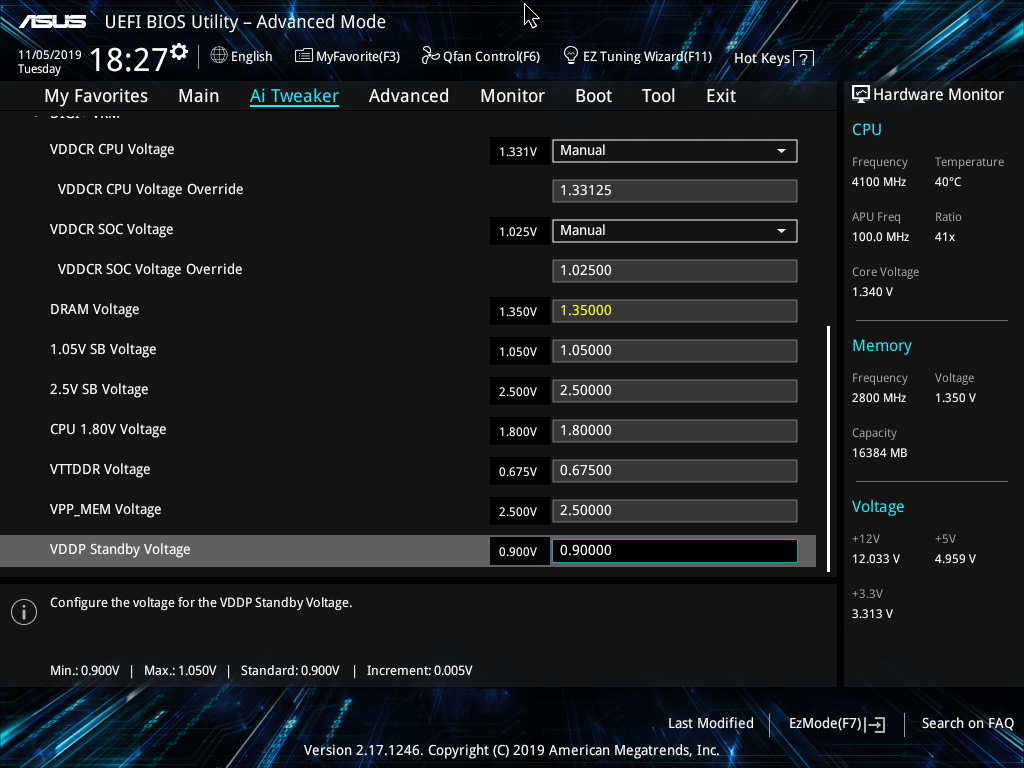Select the VPP_MEM Voltage label
The width and height of the screenshot is (1024, 768).
point(106,509)
